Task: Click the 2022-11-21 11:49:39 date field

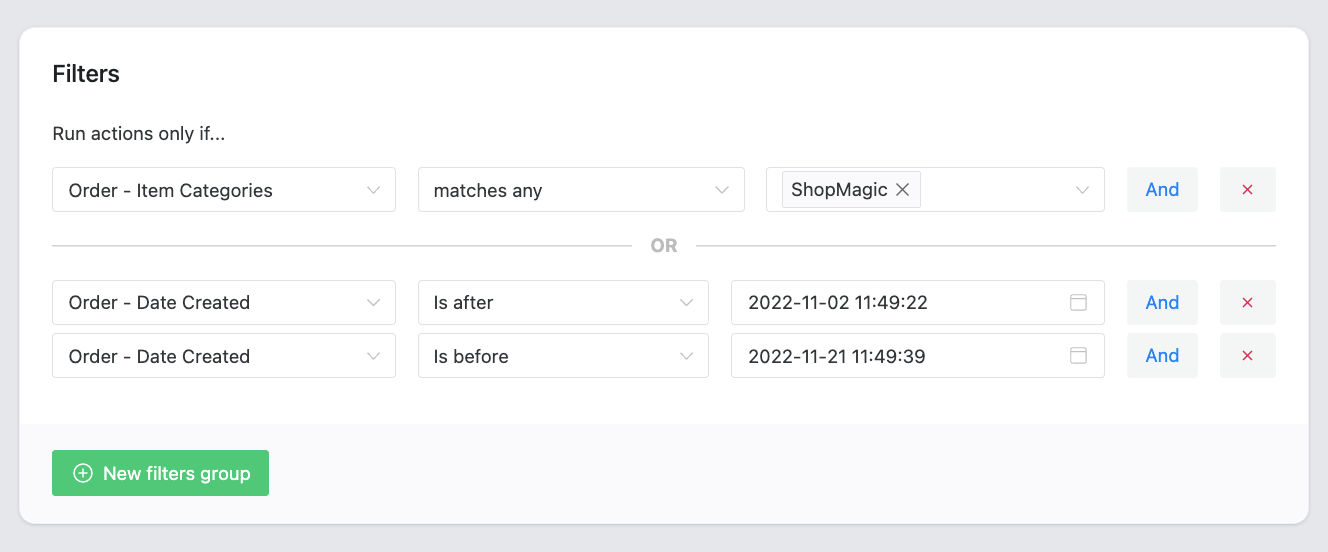Action: point(918,355)
